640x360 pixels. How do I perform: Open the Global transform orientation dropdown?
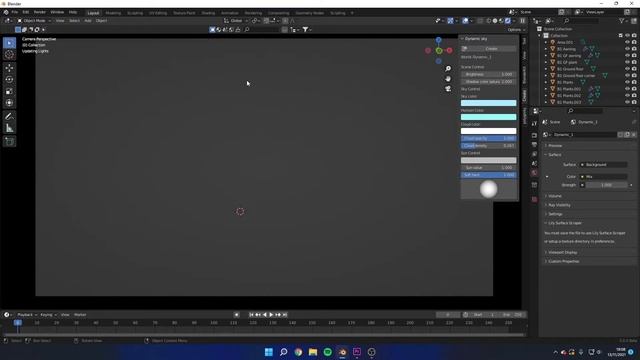(x=236, y=20)
